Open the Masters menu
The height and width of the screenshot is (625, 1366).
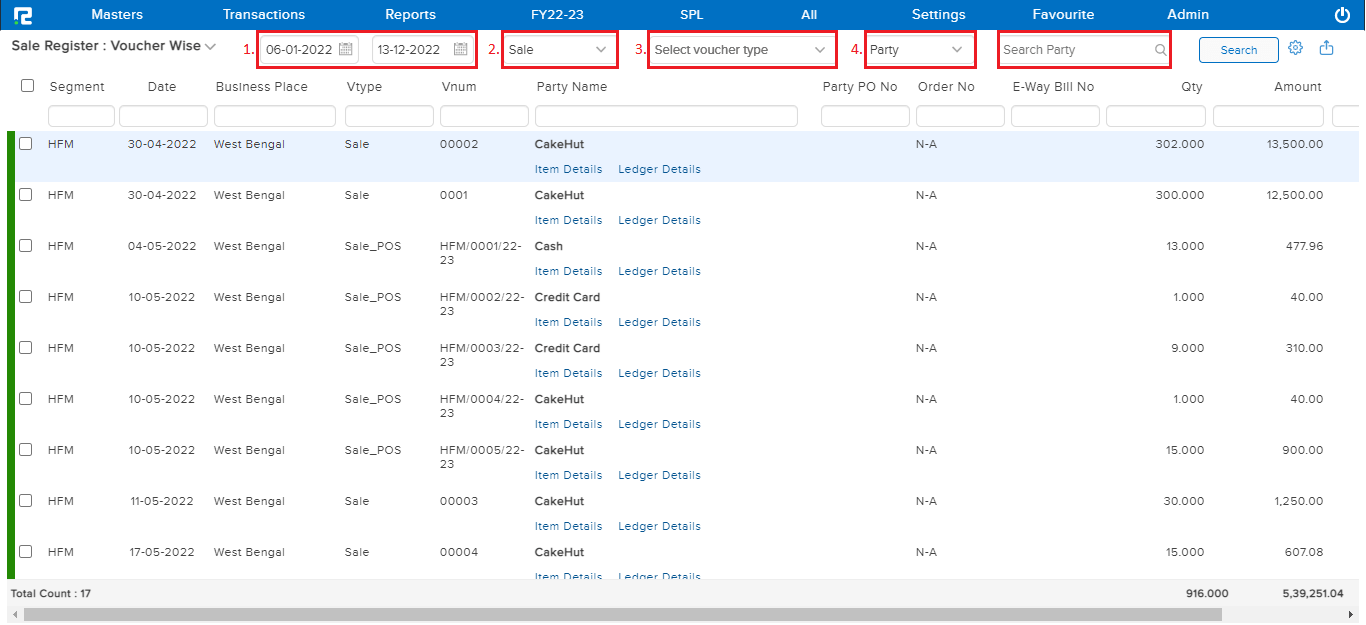[117, 15]
